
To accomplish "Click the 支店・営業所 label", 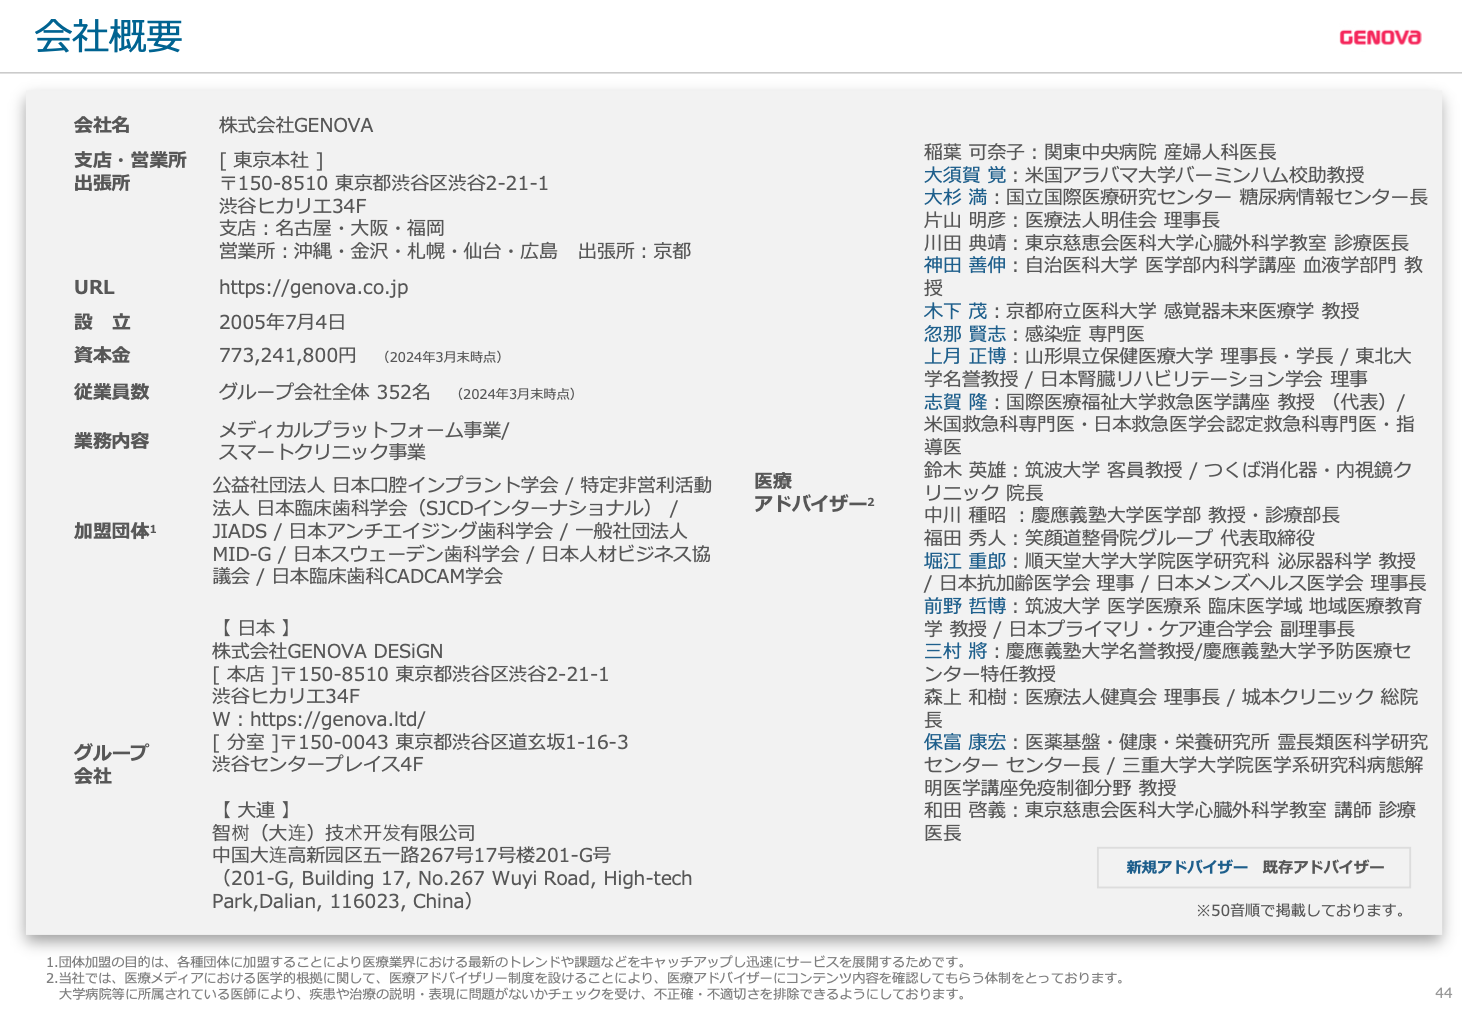I will (130, 160).
